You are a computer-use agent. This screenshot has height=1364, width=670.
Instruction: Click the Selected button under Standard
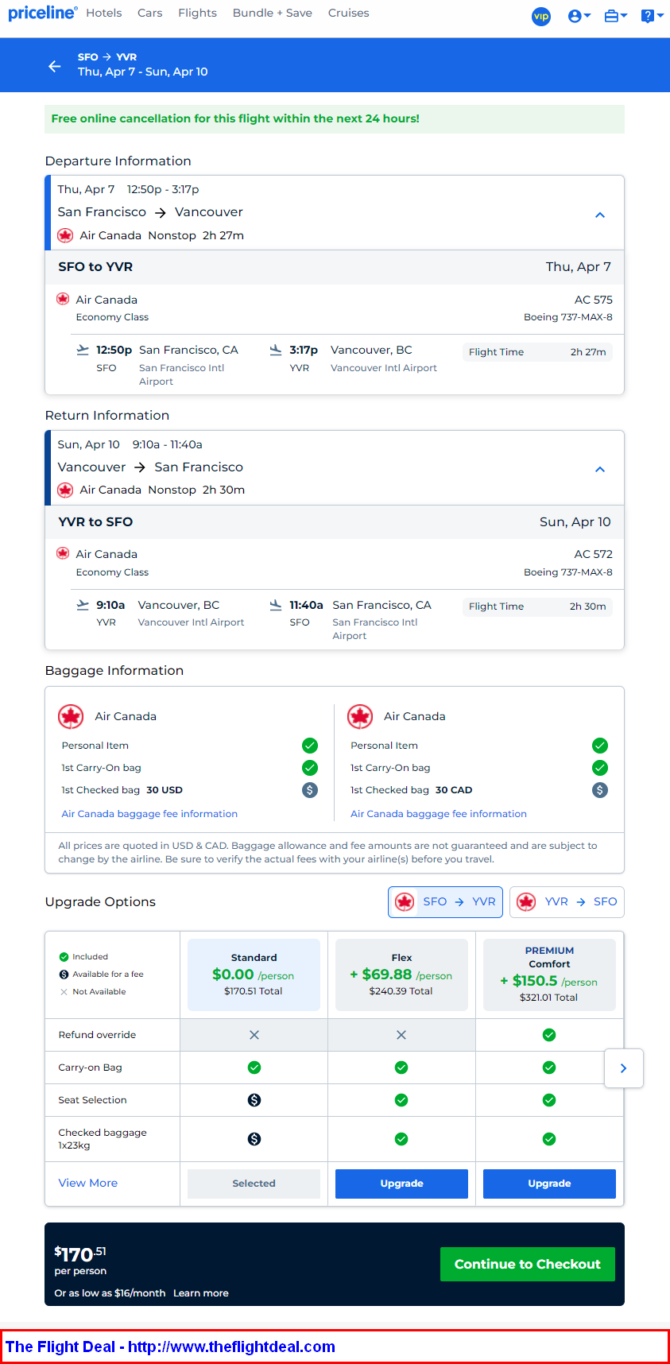coord(254,1183)
